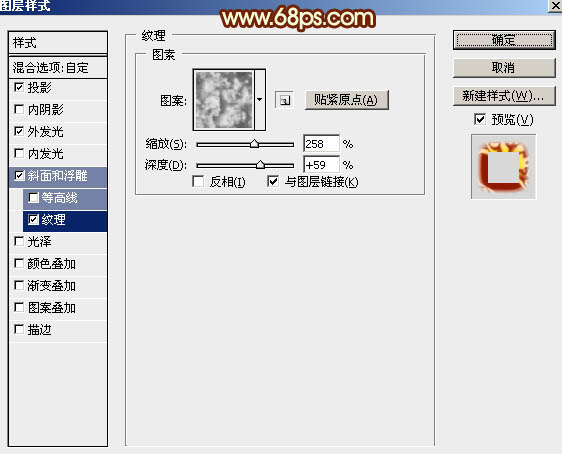
Task: Enable the 内发光 checkbox
Action: [19, 153]
